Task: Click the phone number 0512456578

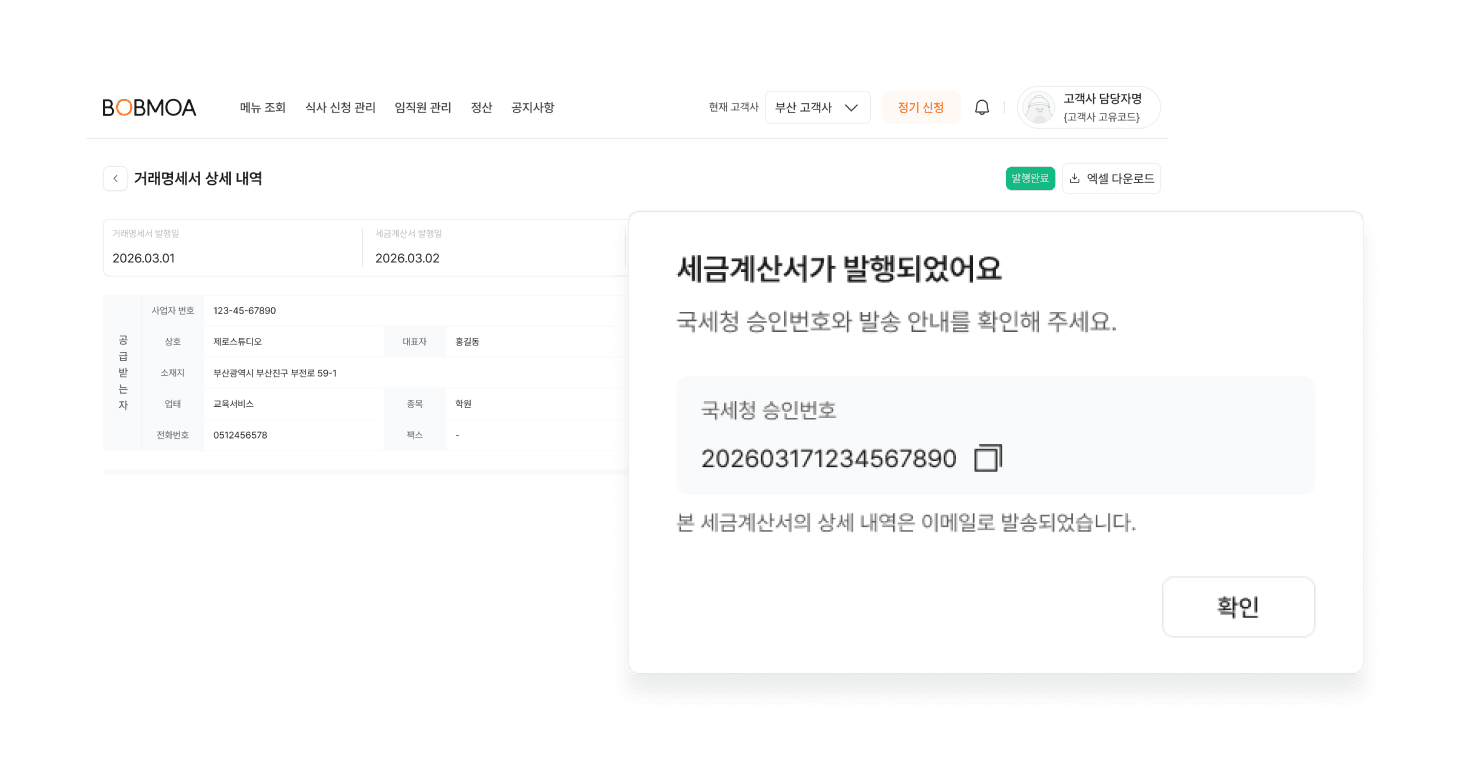Action: click(240, 435)
